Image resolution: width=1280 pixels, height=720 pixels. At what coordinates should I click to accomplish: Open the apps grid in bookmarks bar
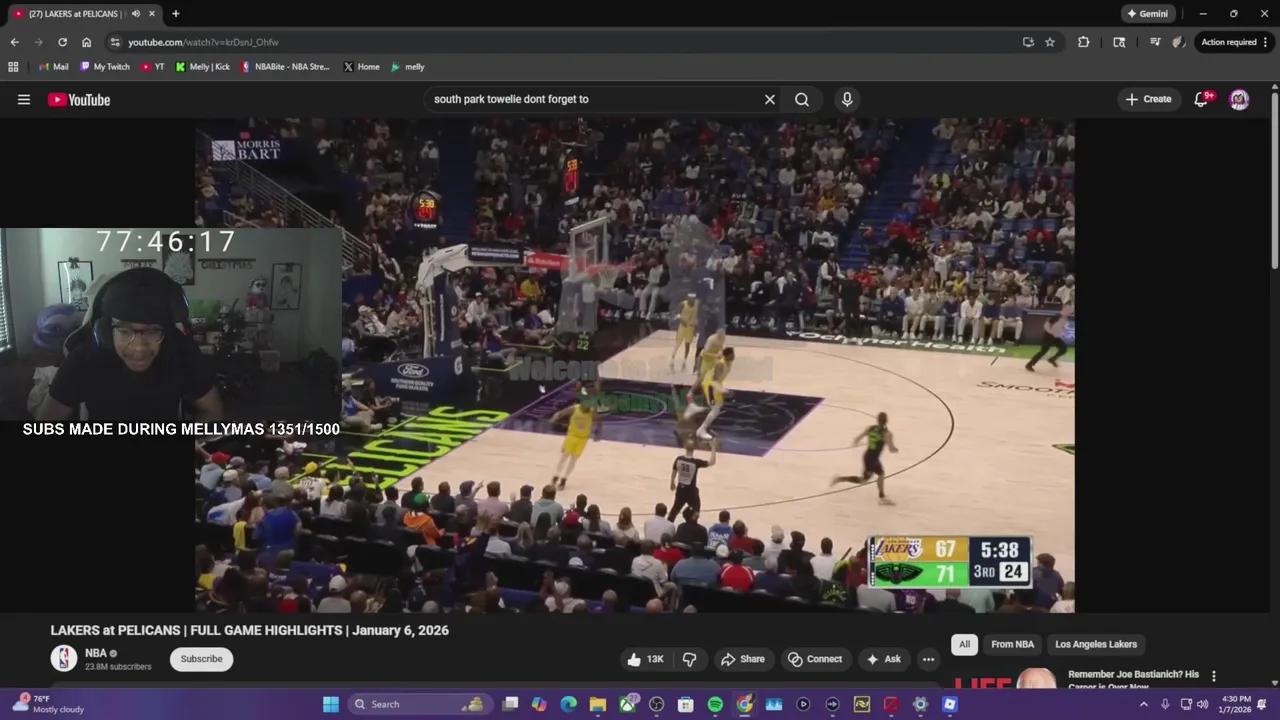point(13,67)
